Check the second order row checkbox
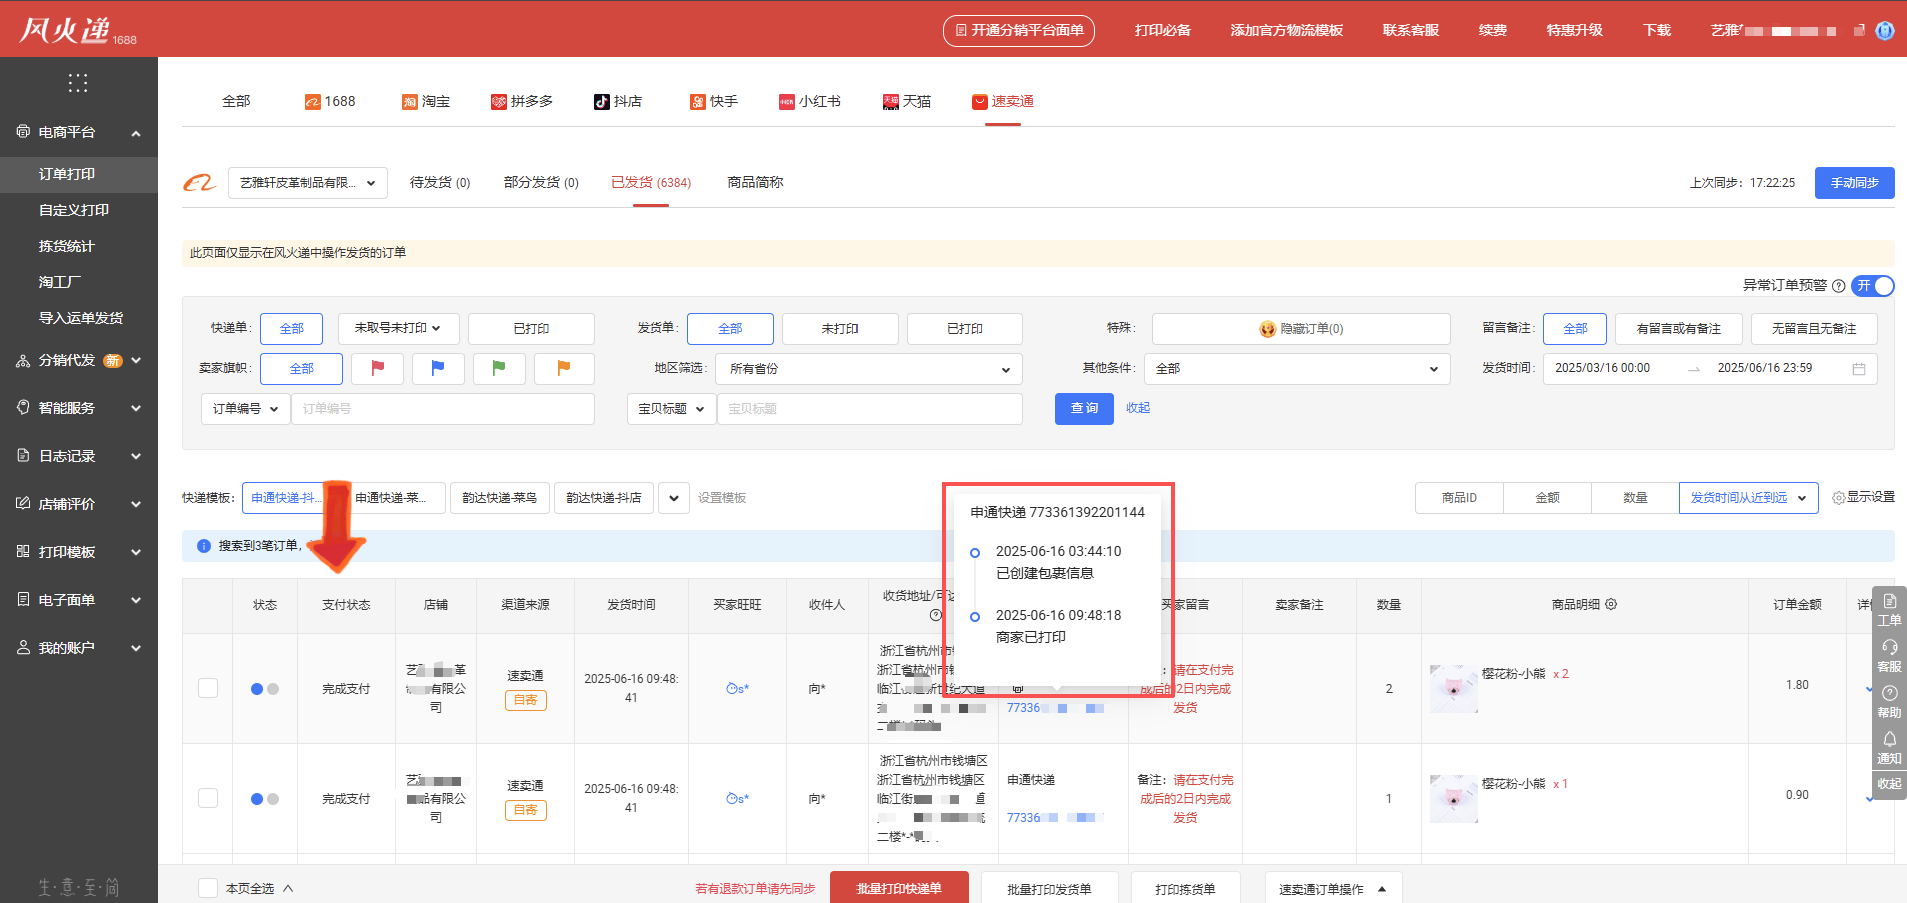1907x903 pixels. [208, 798]
